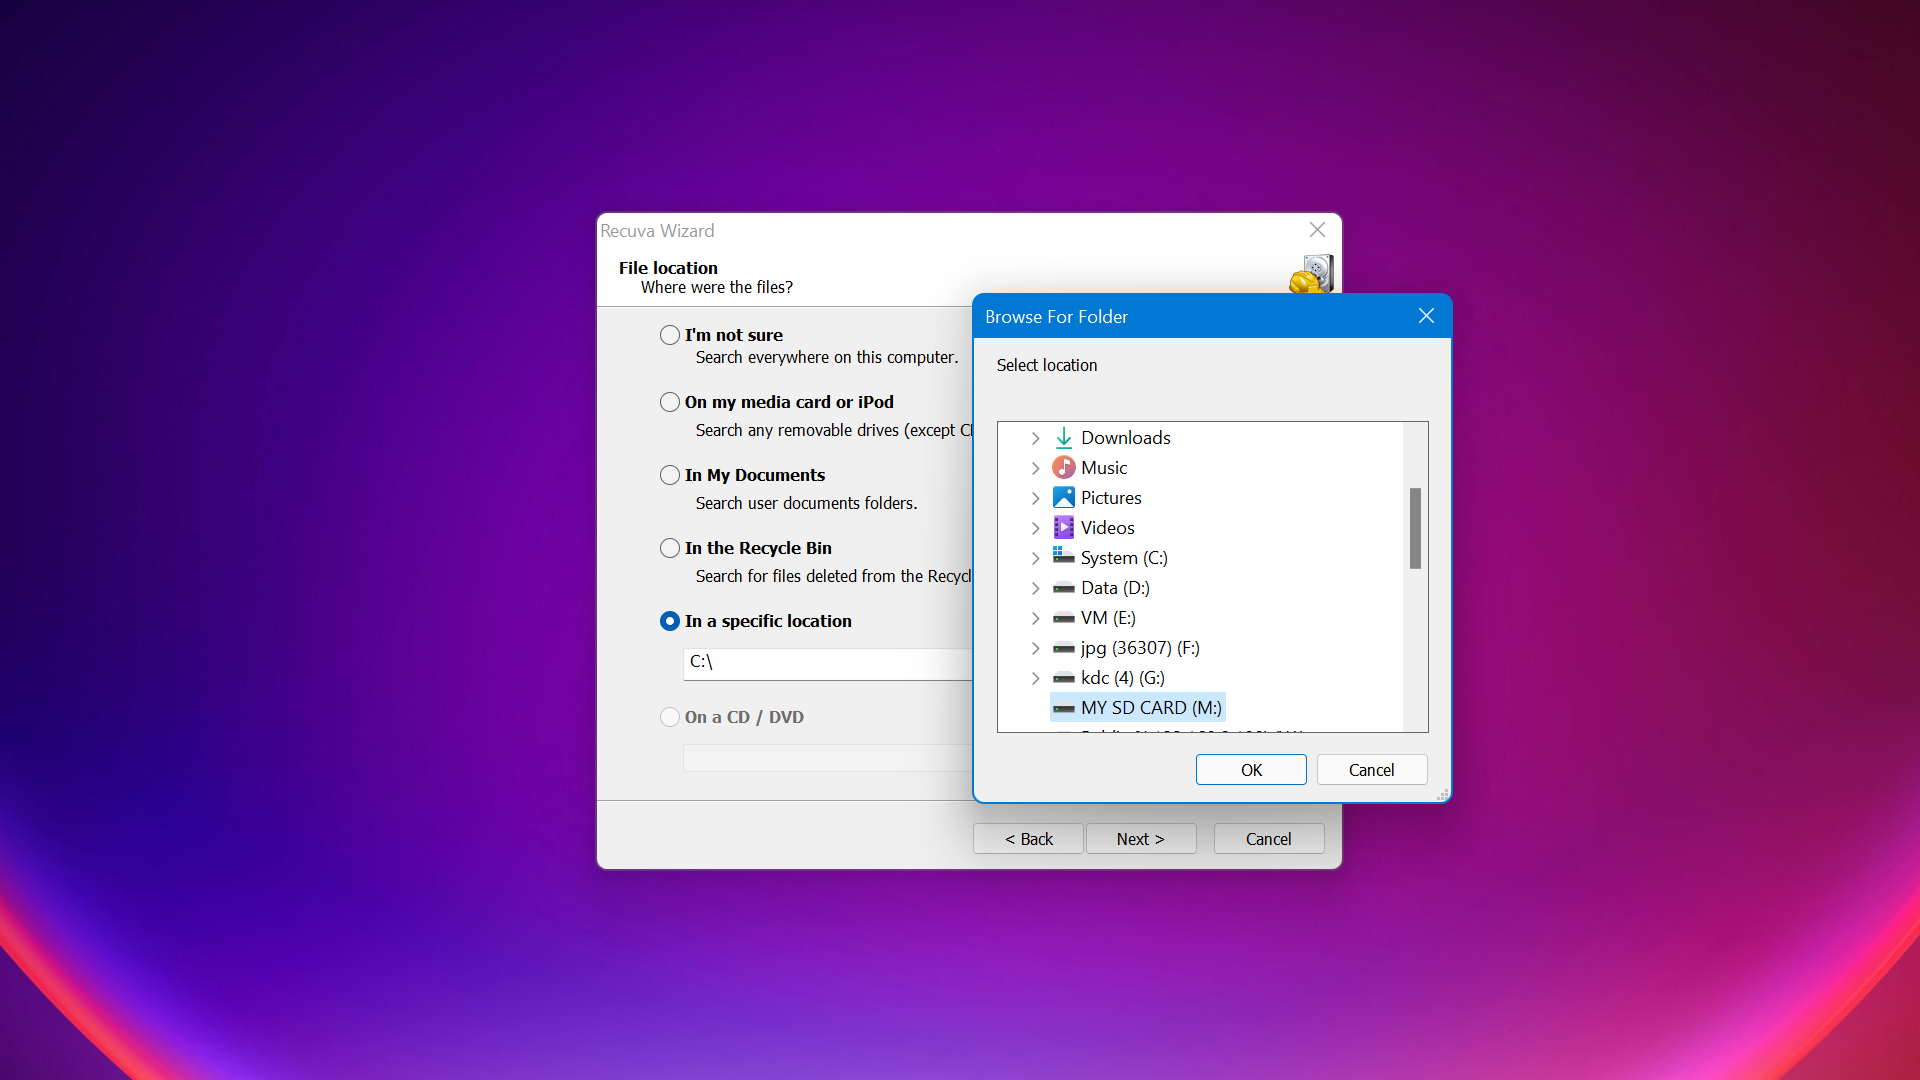The image size is (1920, 1080).
Task: Select the kdc (4) (G:) label
Action: [x=1123, y=678]
